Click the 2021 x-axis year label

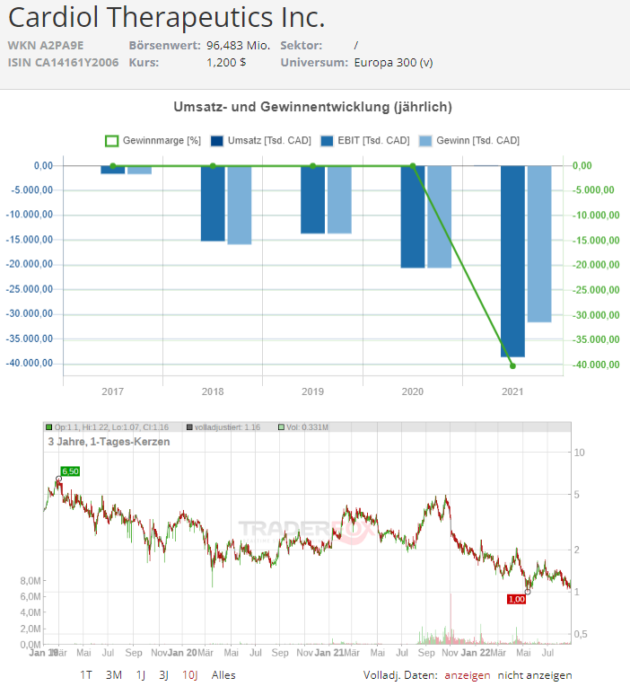[x=513, y=392]
